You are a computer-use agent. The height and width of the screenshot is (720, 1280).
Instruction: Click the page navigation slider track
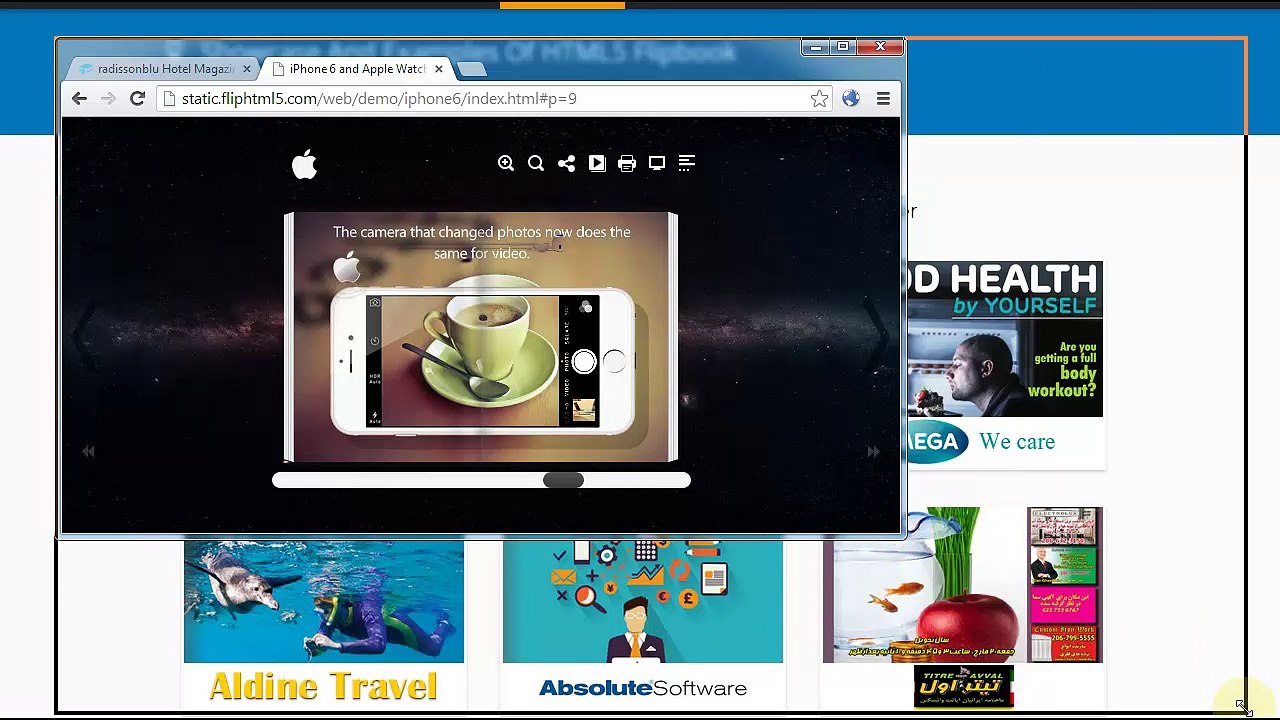tap(481, 480)
